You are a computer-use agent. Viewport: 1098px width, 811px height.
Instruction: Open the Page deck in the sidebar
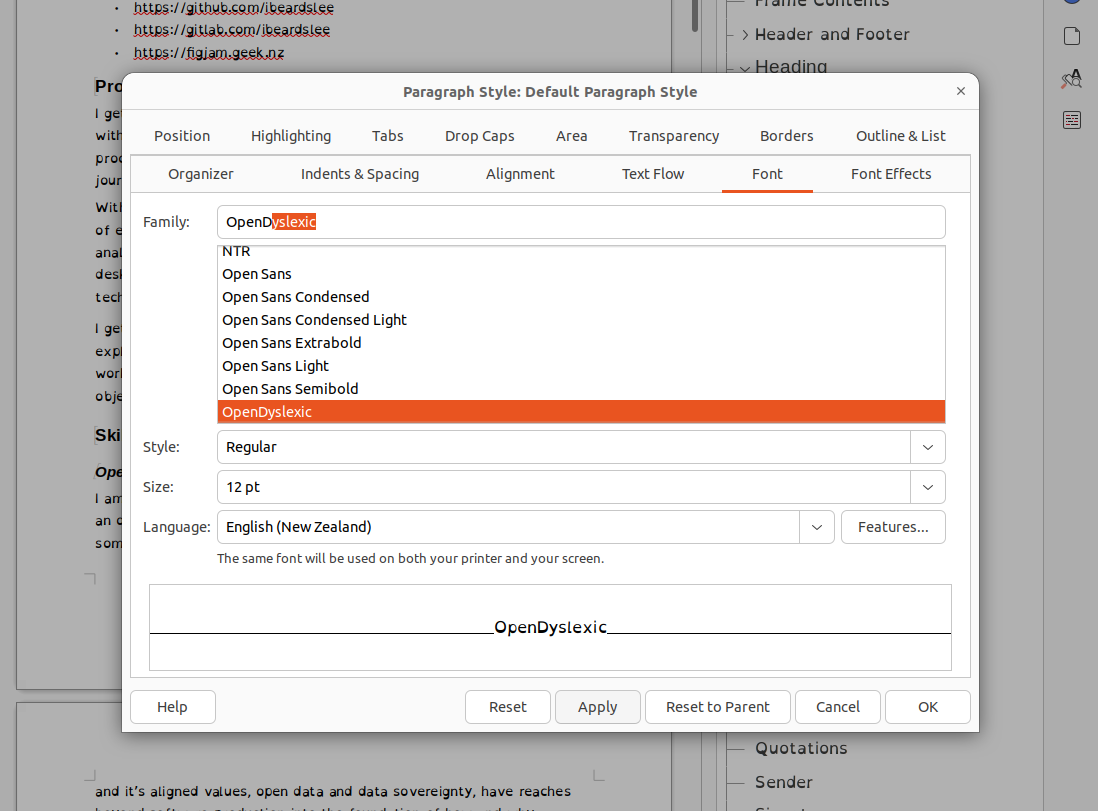point(1071,35)
